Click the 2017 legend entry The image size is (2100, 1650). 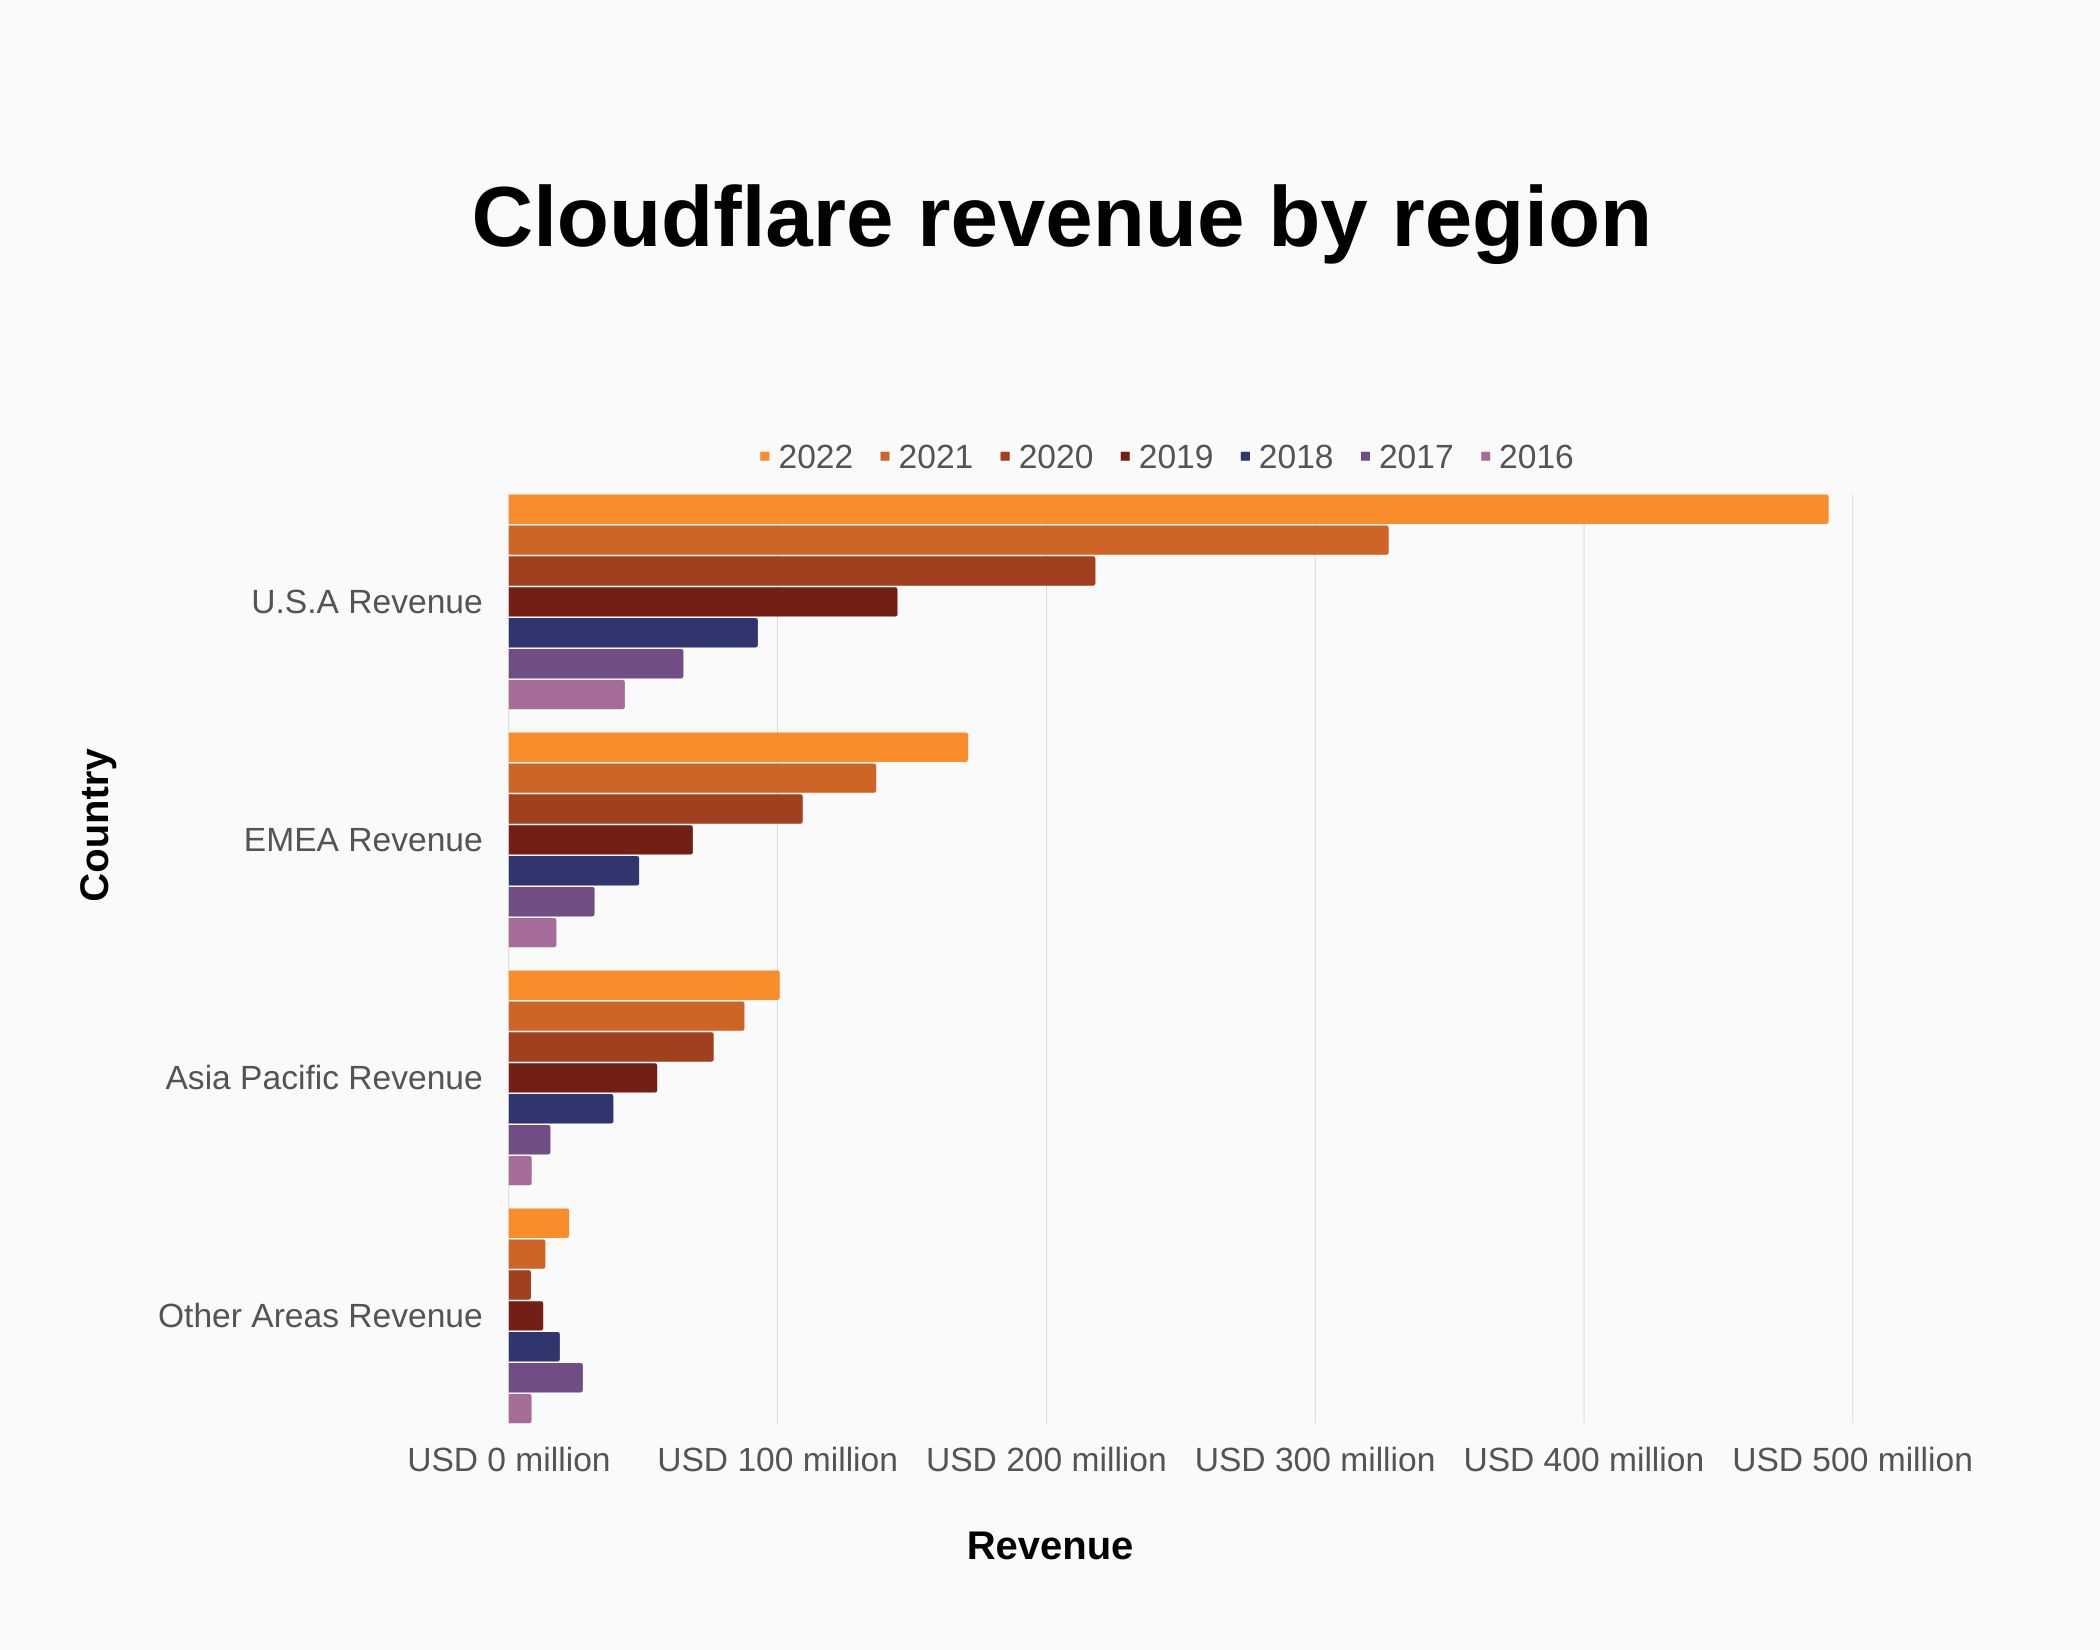[x=1414, y=457]
